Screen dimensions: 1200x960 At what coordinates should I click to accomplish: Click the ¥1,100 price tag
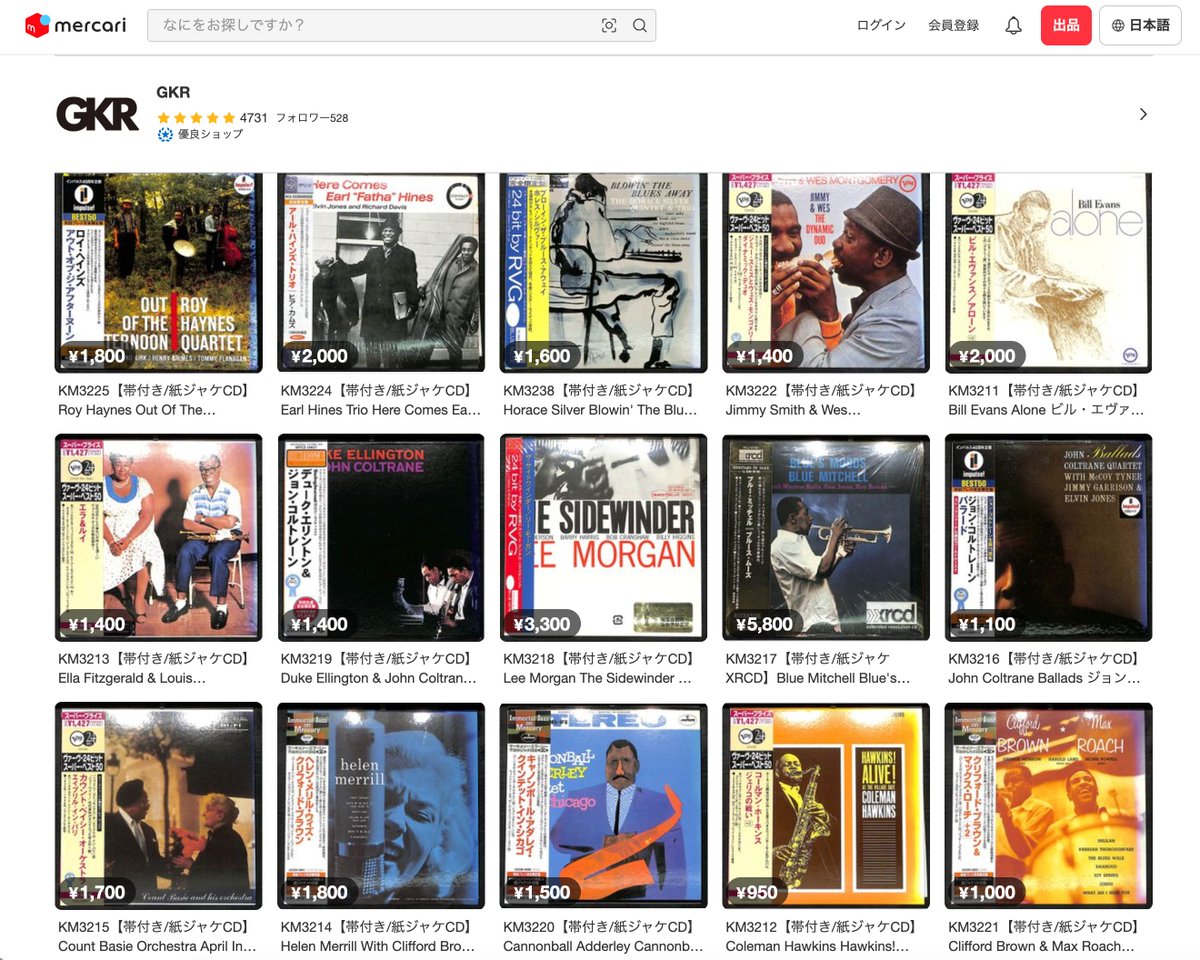click(987, 624)
